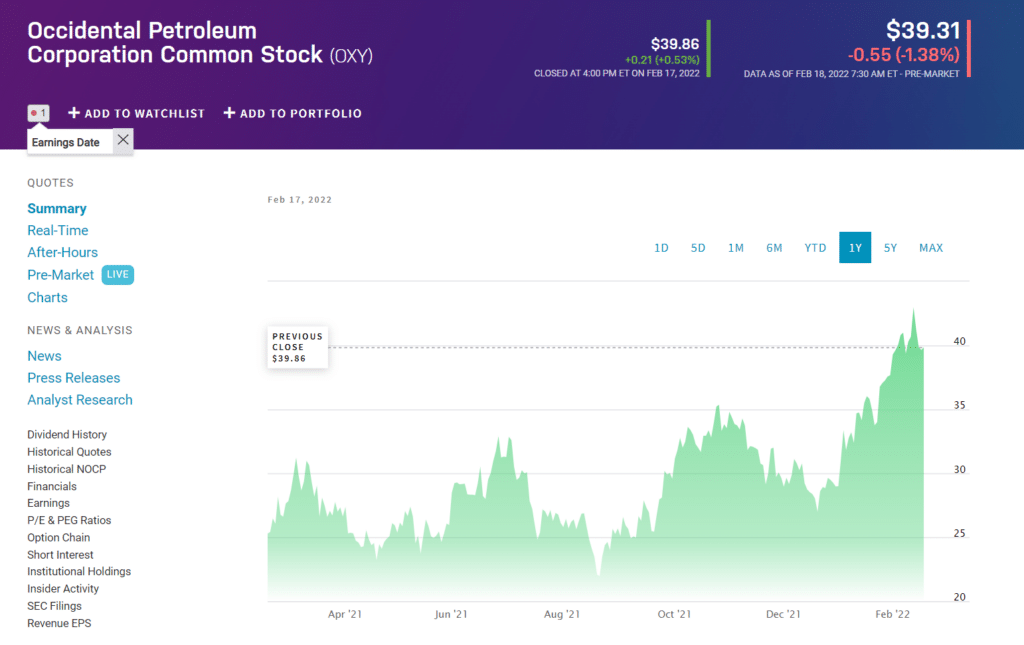
Task: Switch chart to 1M range
Action: click(x=736, y=248)
